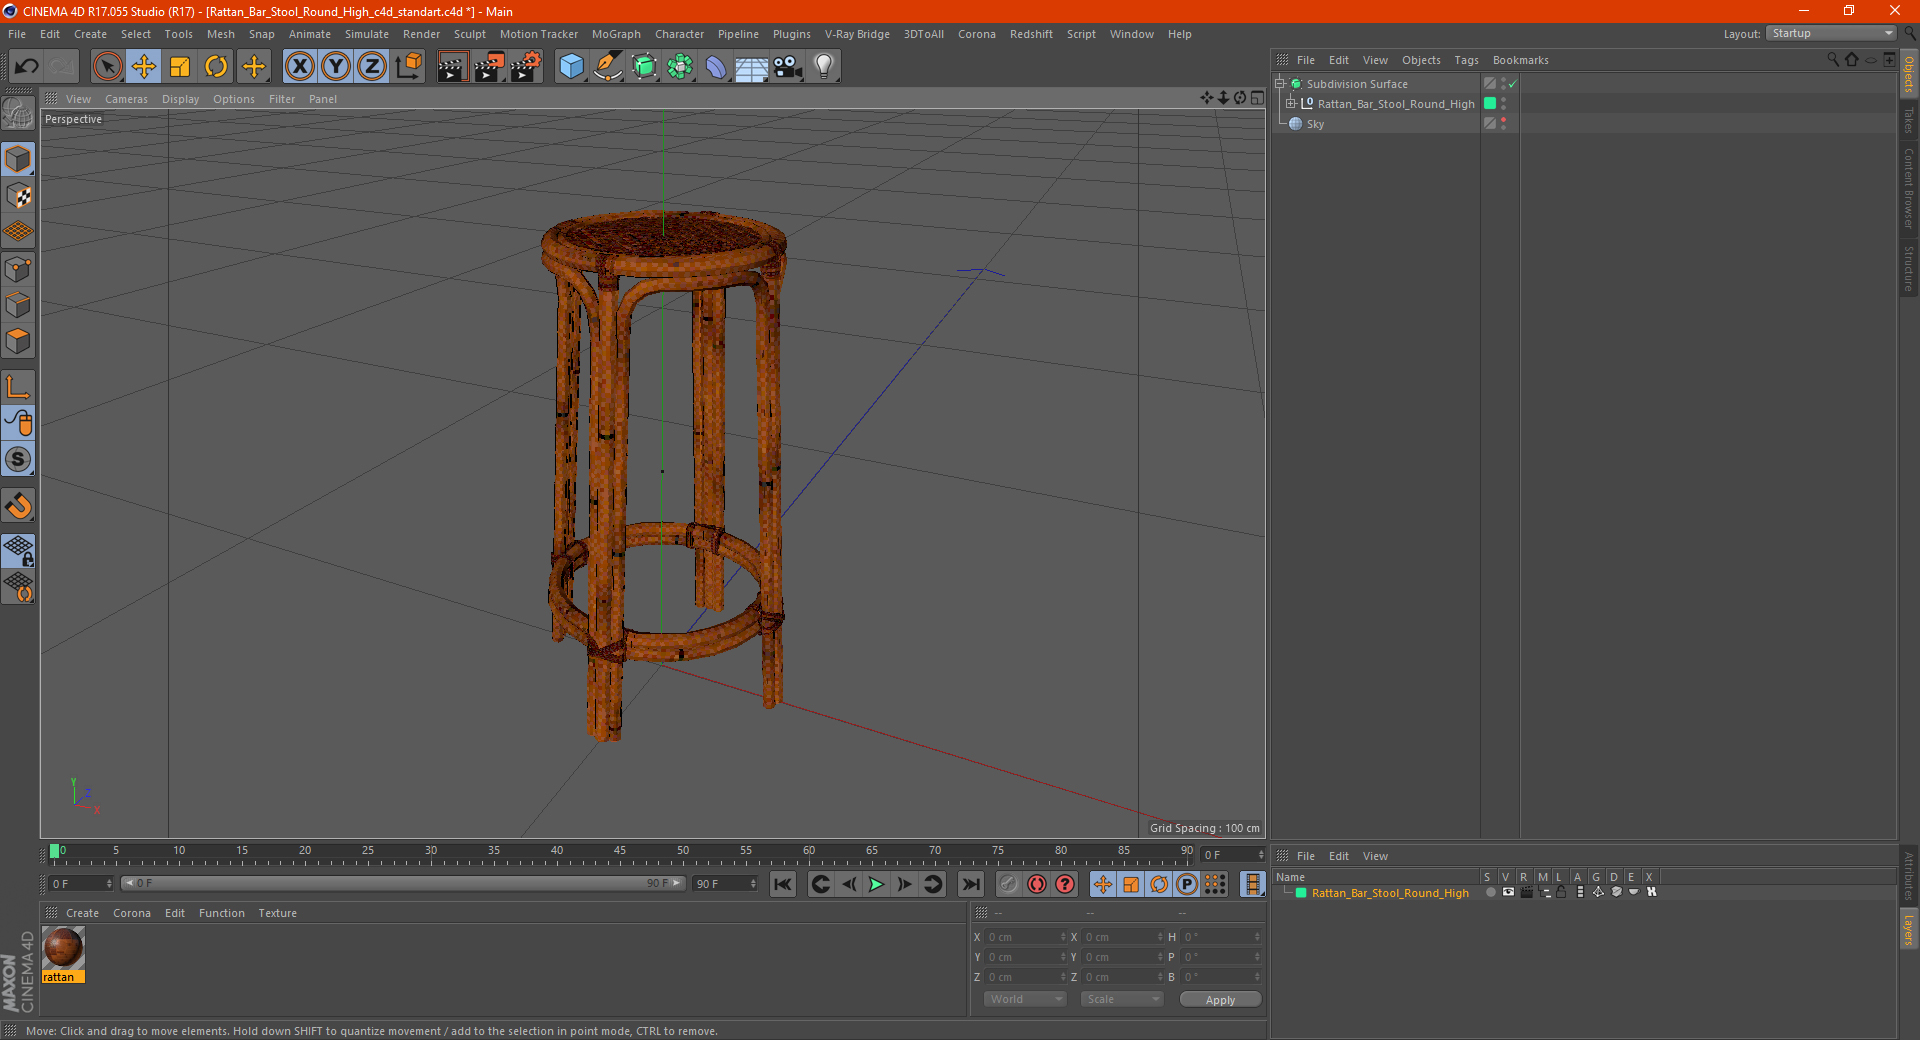Image resolution: width=1920 pixels, height=1040 pixels.
Task: Open the Object Manager Tags menu
Action: click(1466, 60)
